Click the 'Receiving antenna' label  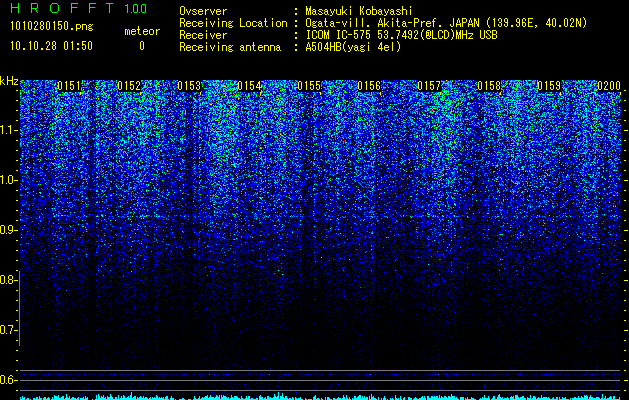(x=230, y=47)
